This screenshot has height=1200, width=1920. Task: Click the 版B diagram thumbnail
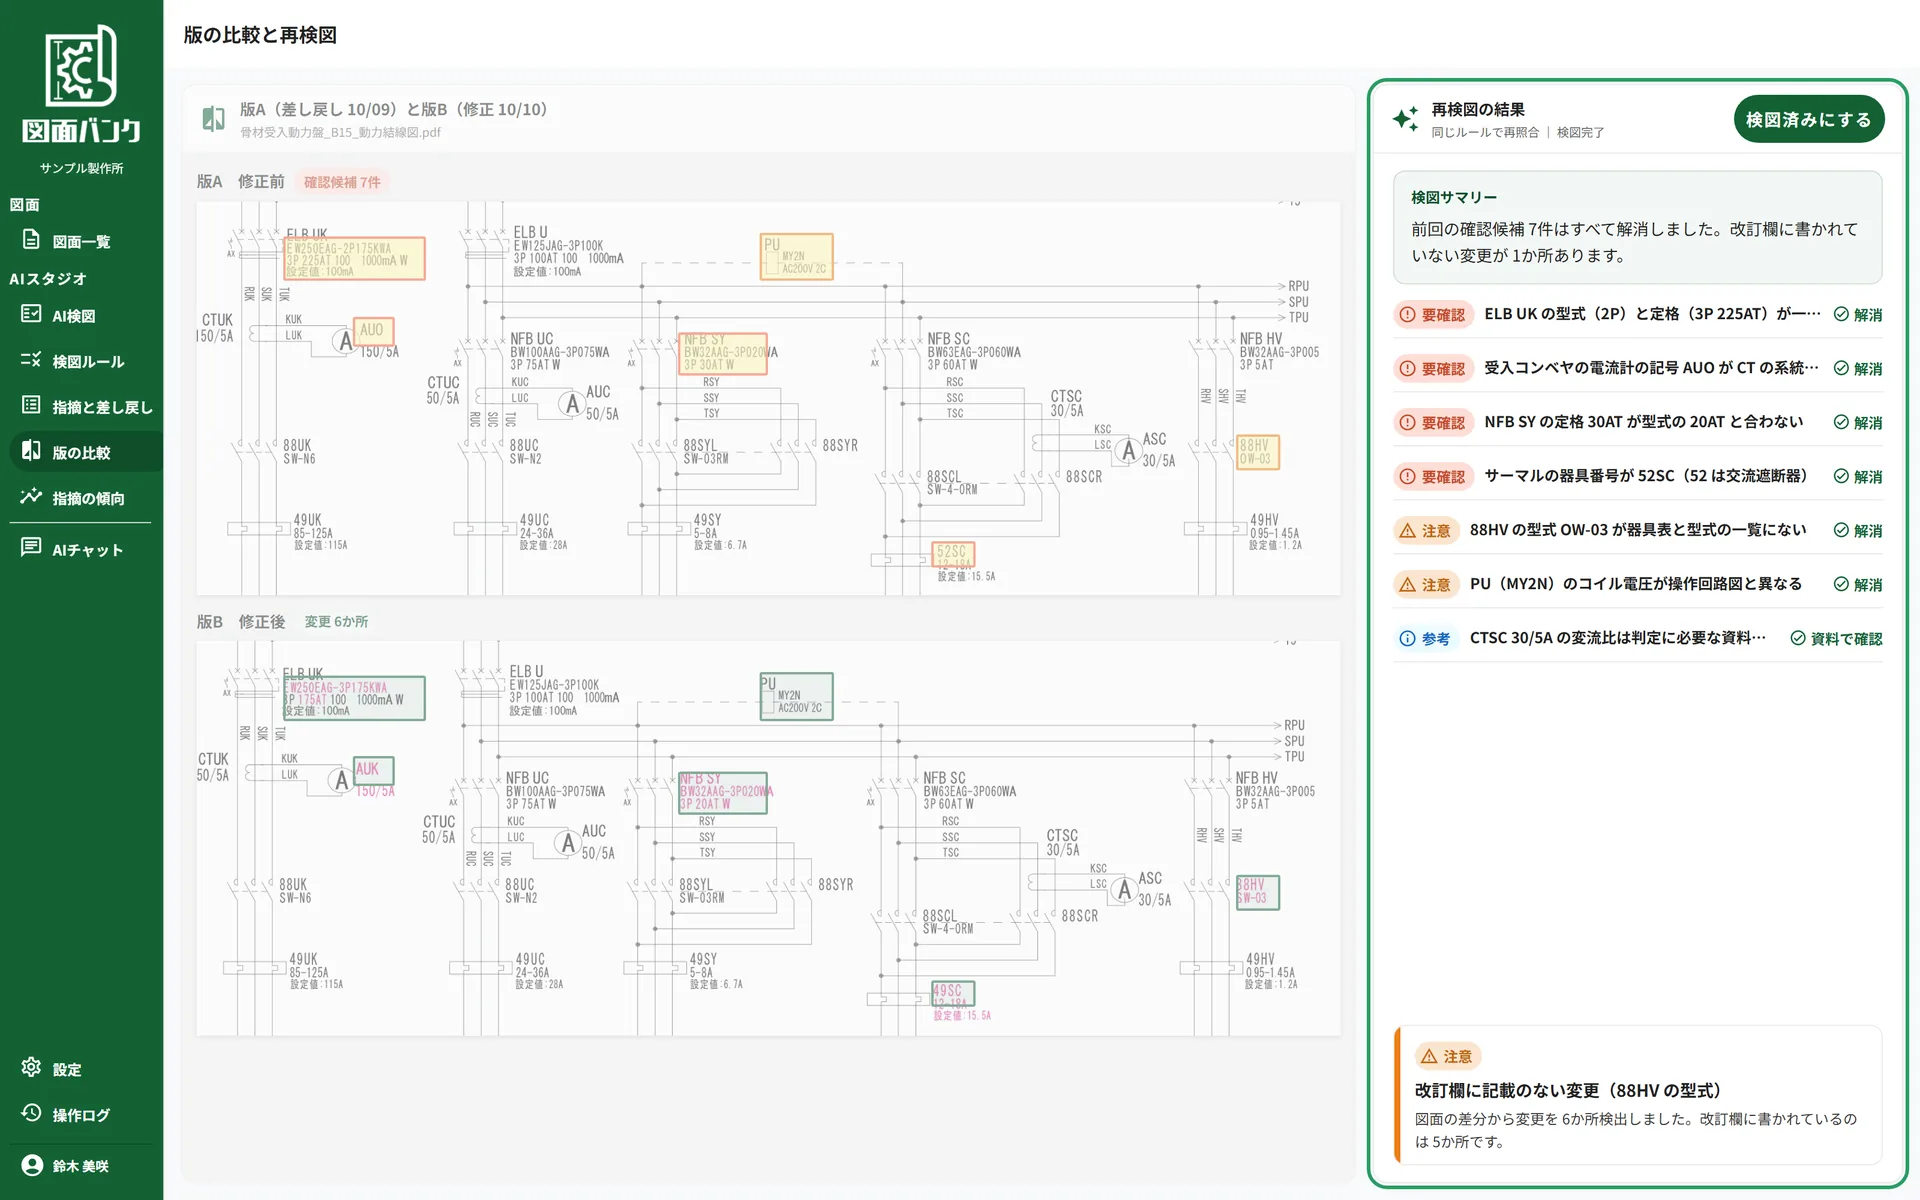(x=768, y=838)
